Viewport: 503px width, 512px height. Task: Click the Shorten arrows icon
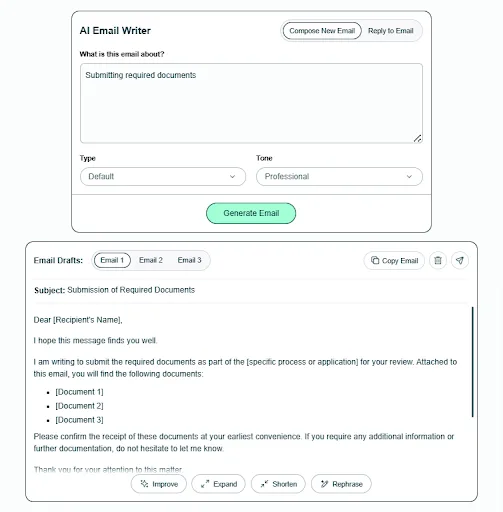click(264, 484)
